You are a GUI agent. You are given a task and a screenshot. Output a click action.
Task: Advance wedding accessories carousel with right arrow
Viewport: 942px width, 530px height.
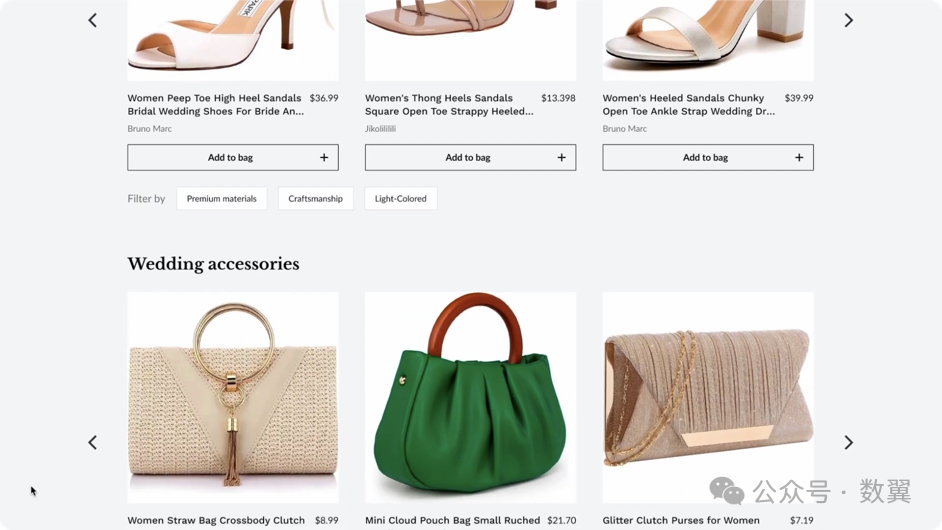click(x=848, y=442)
